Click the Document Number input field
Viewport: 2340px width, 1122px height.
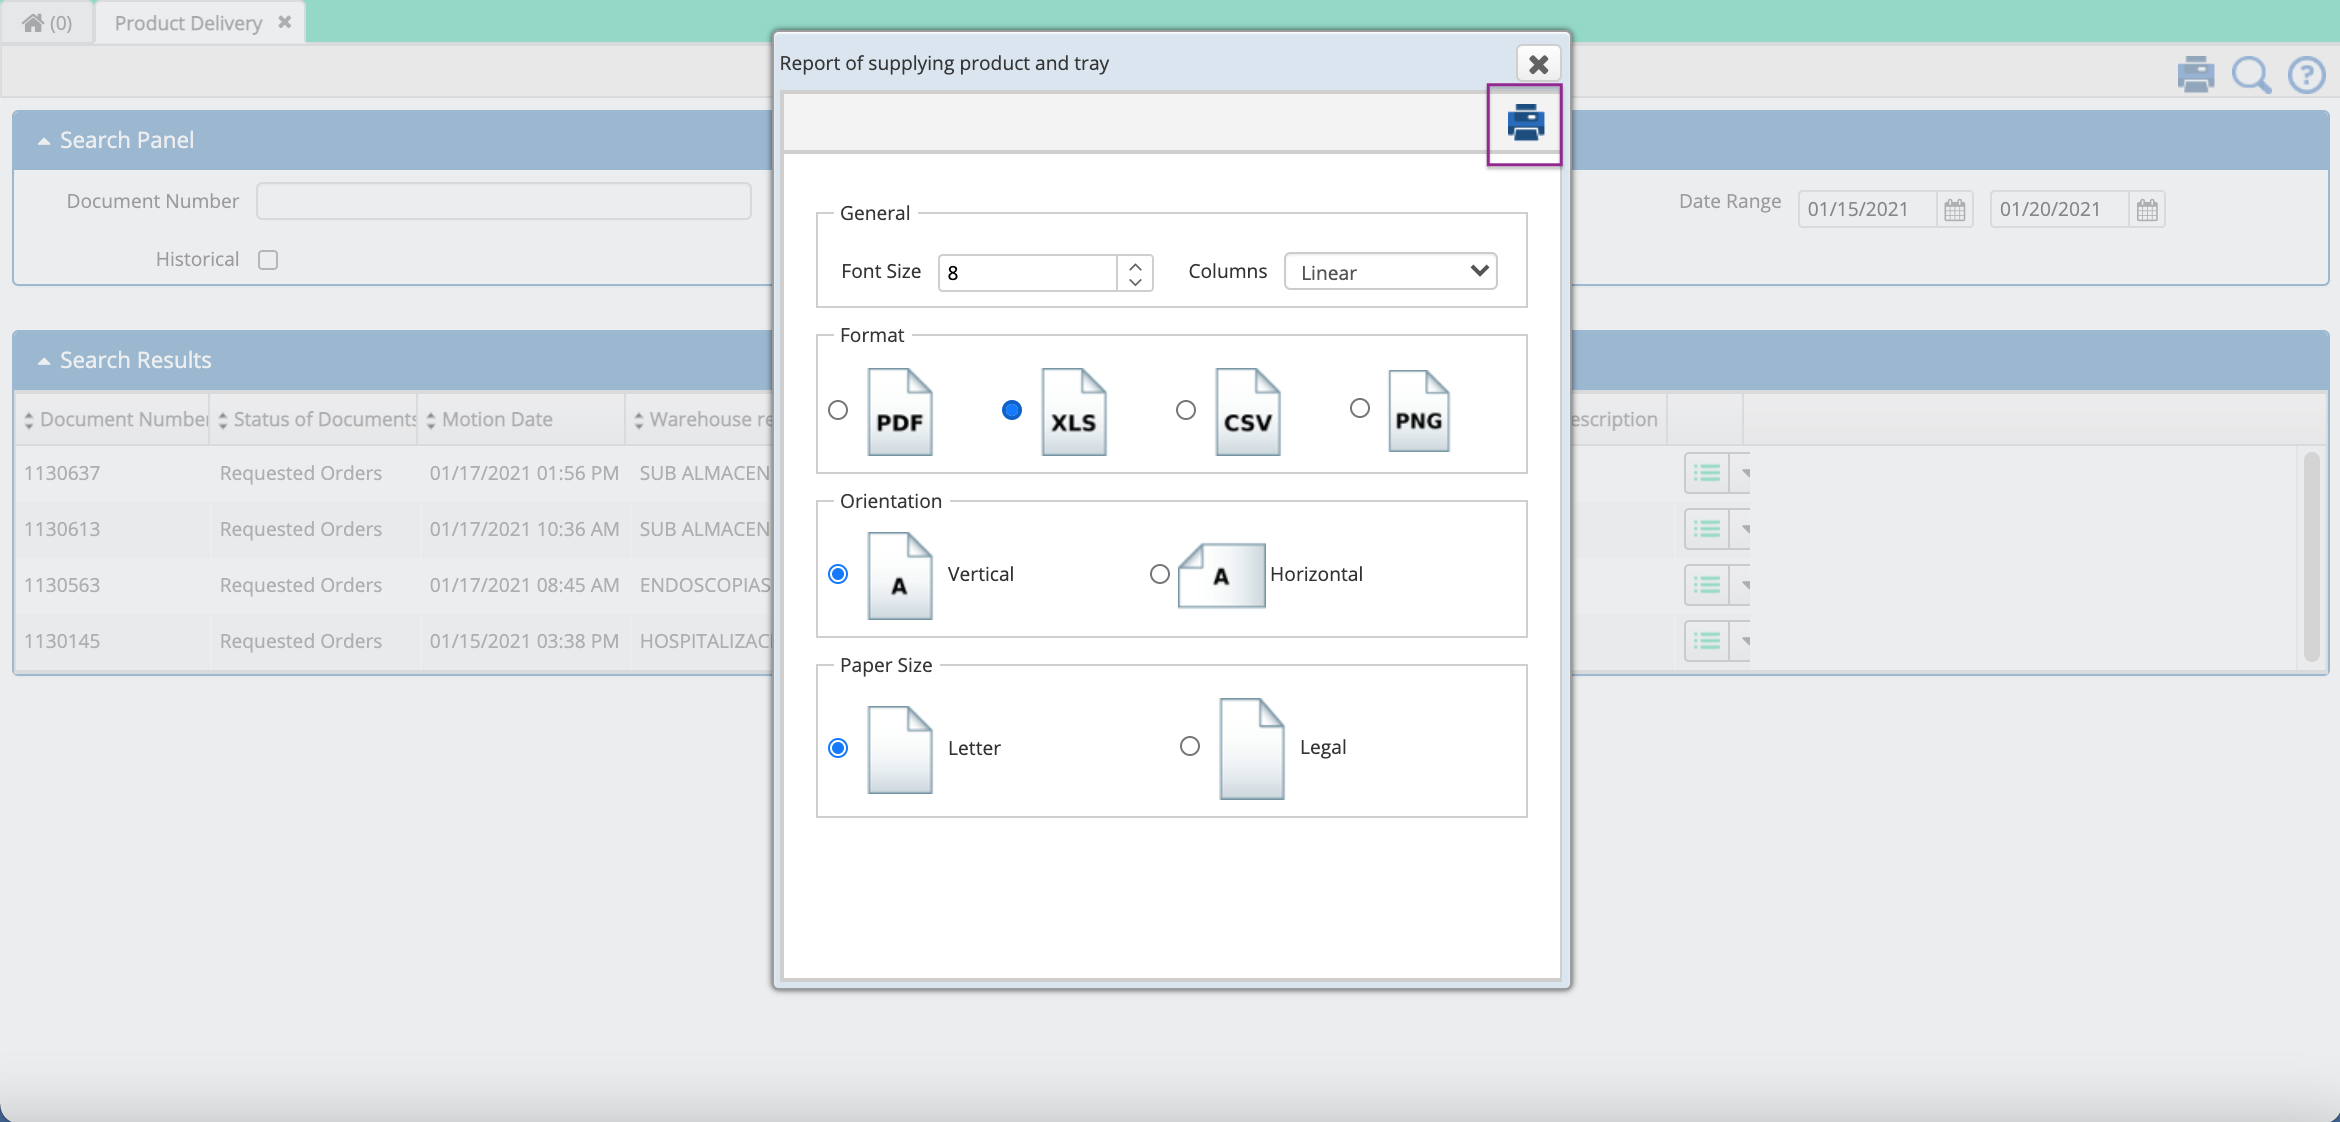[x=503, y=200]
